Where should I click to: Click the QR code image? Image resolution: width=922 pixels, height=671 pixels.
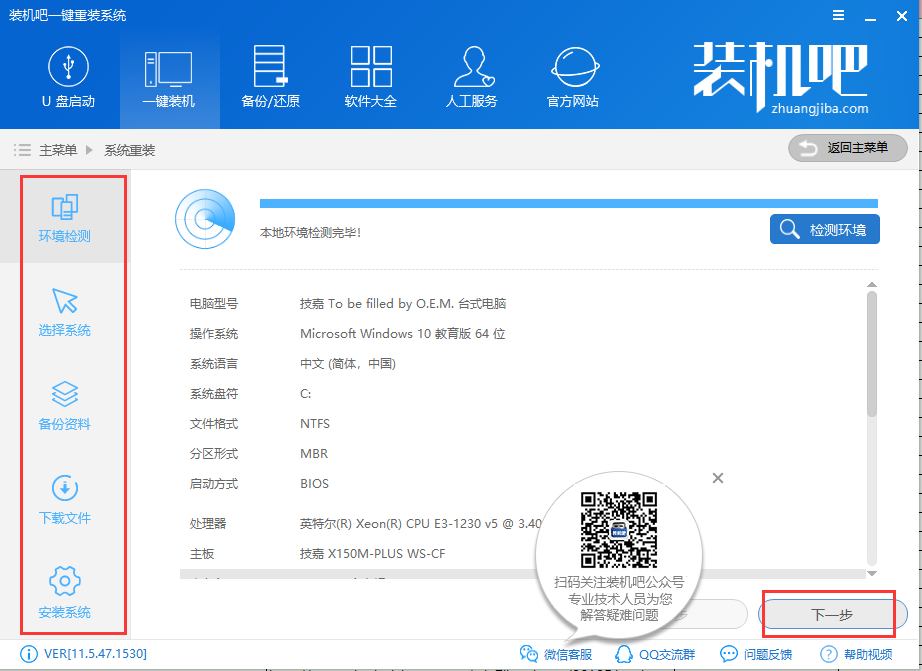click(619, 530)
